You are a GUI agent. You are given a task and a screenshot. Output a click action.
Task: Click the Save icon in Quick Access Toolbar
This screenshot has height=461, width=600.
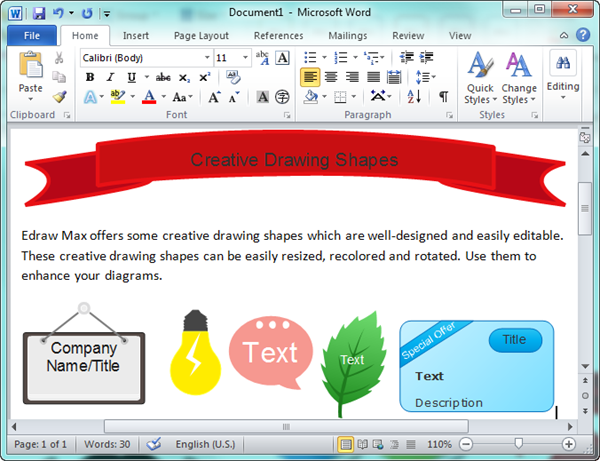(39, 14)
